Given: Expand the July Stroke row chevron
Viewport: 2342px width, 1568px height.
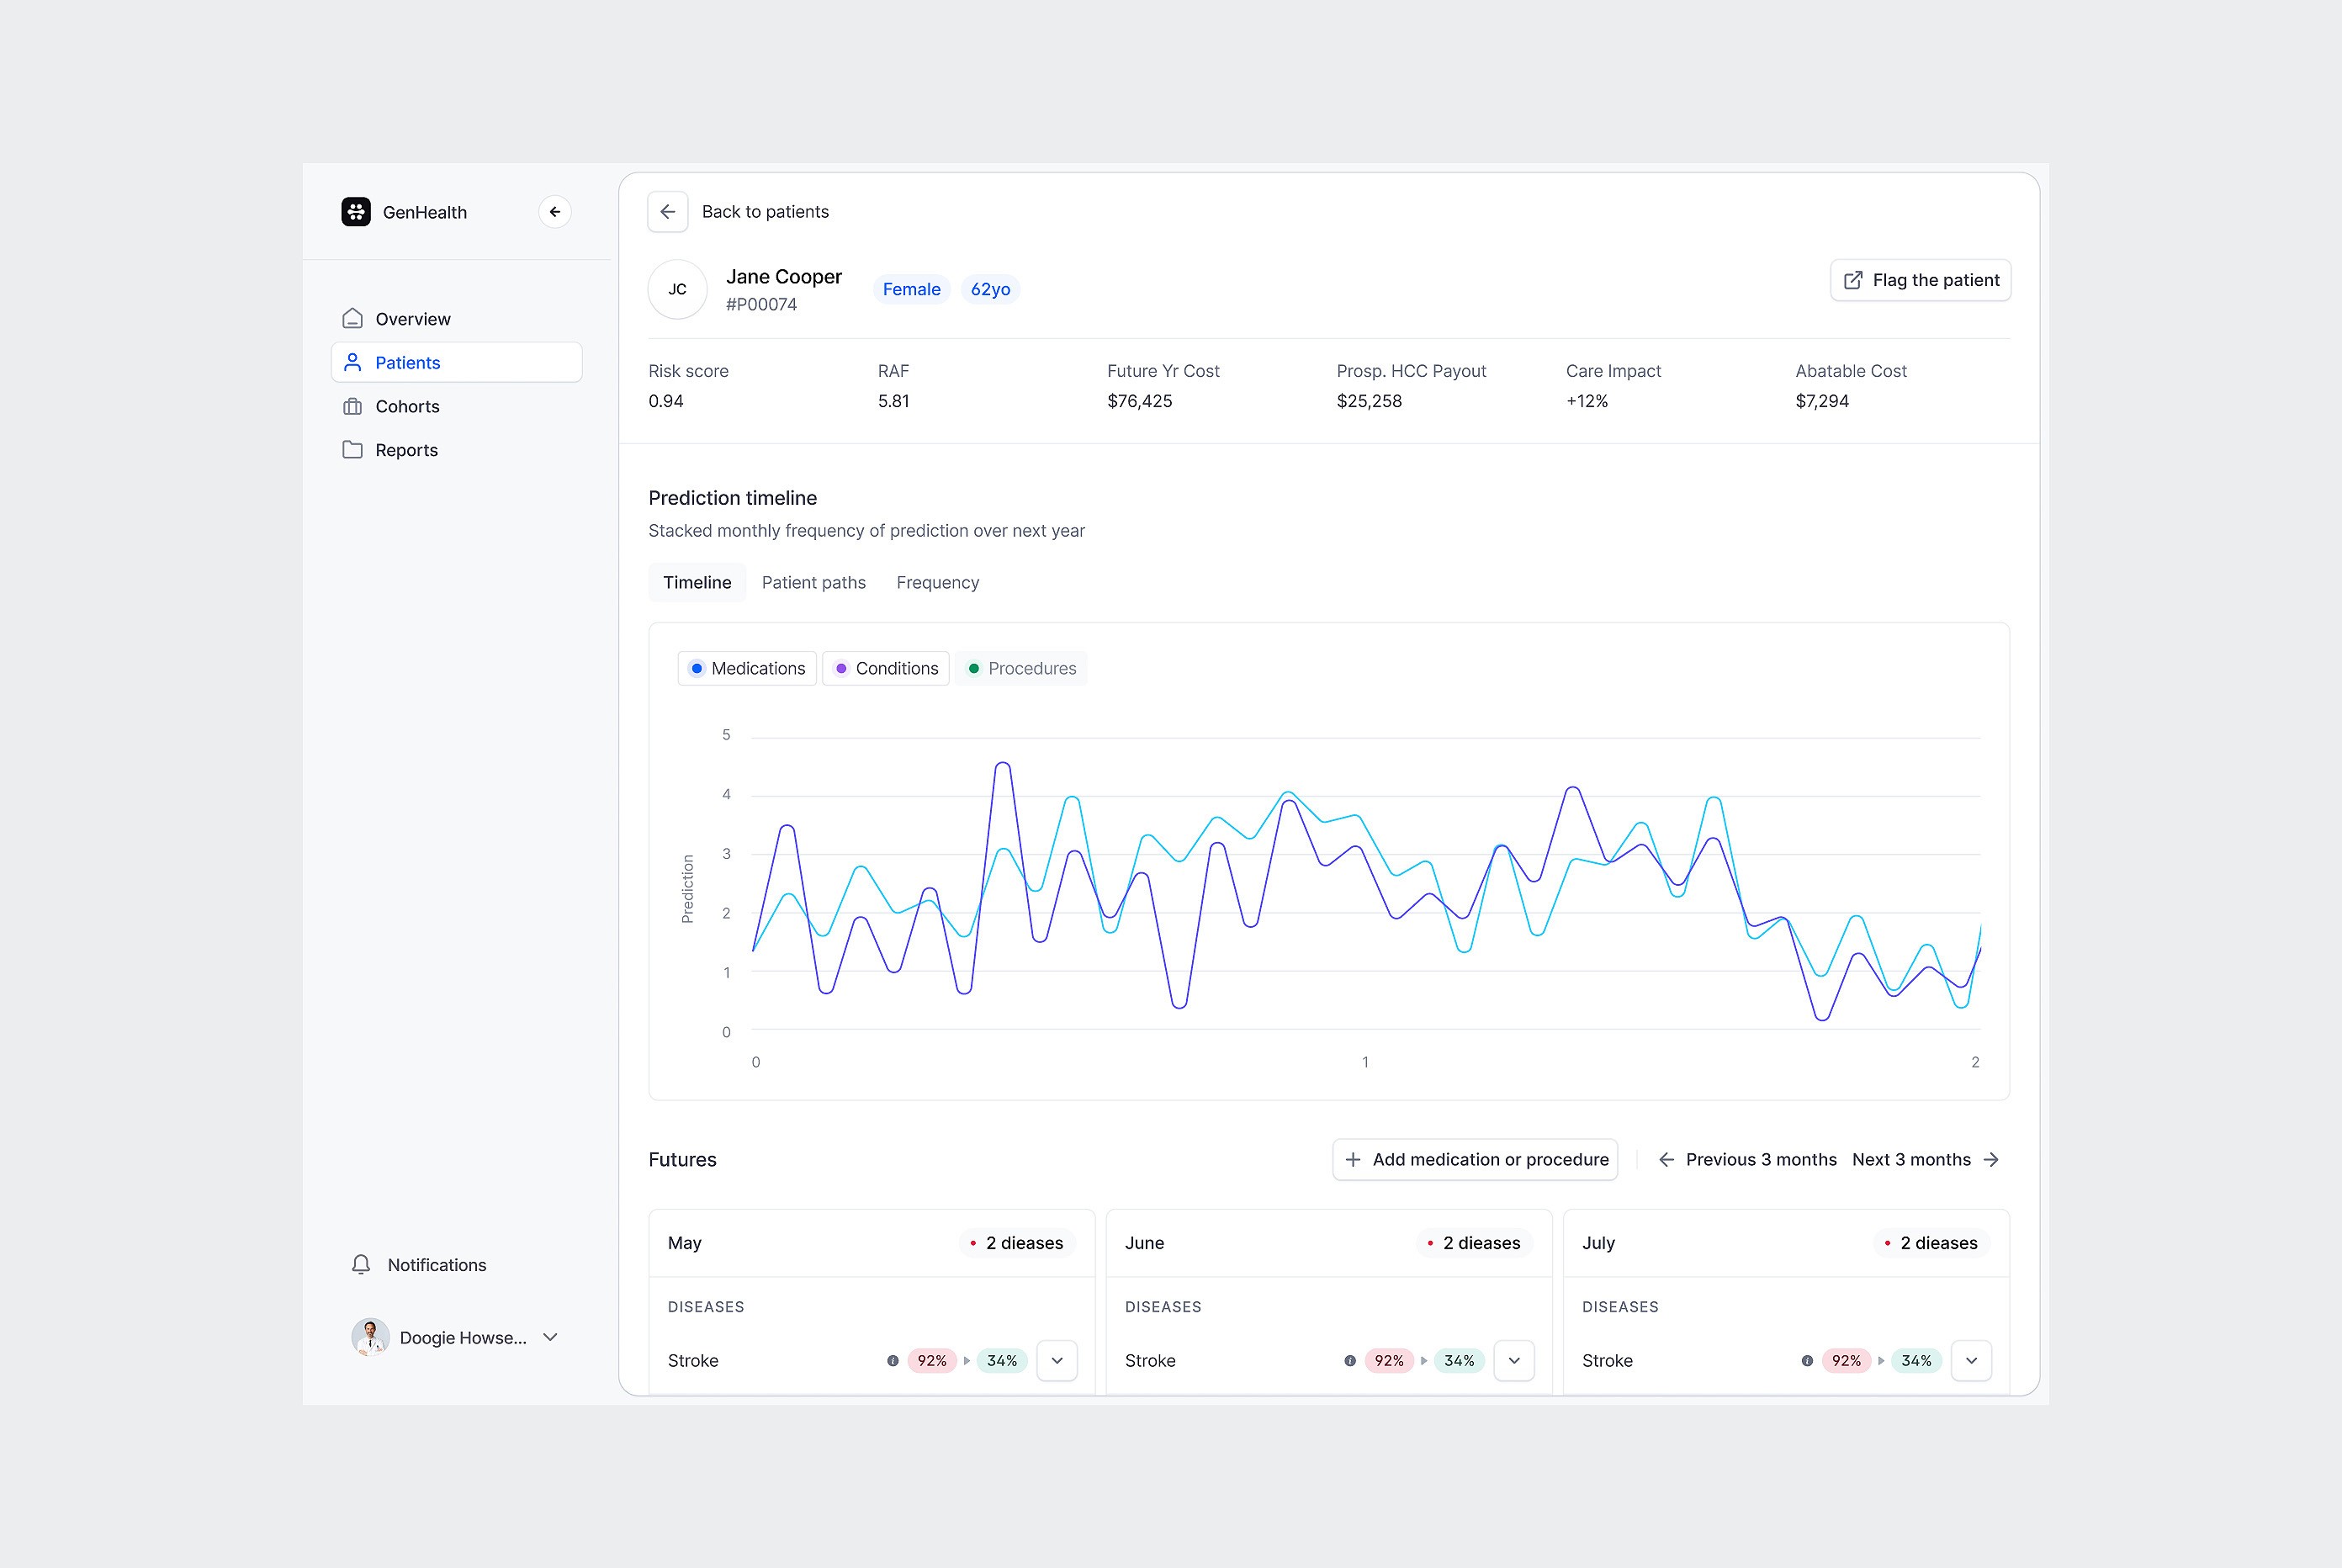Looking at the screenshot, I should click(x=1971, y=1361).
